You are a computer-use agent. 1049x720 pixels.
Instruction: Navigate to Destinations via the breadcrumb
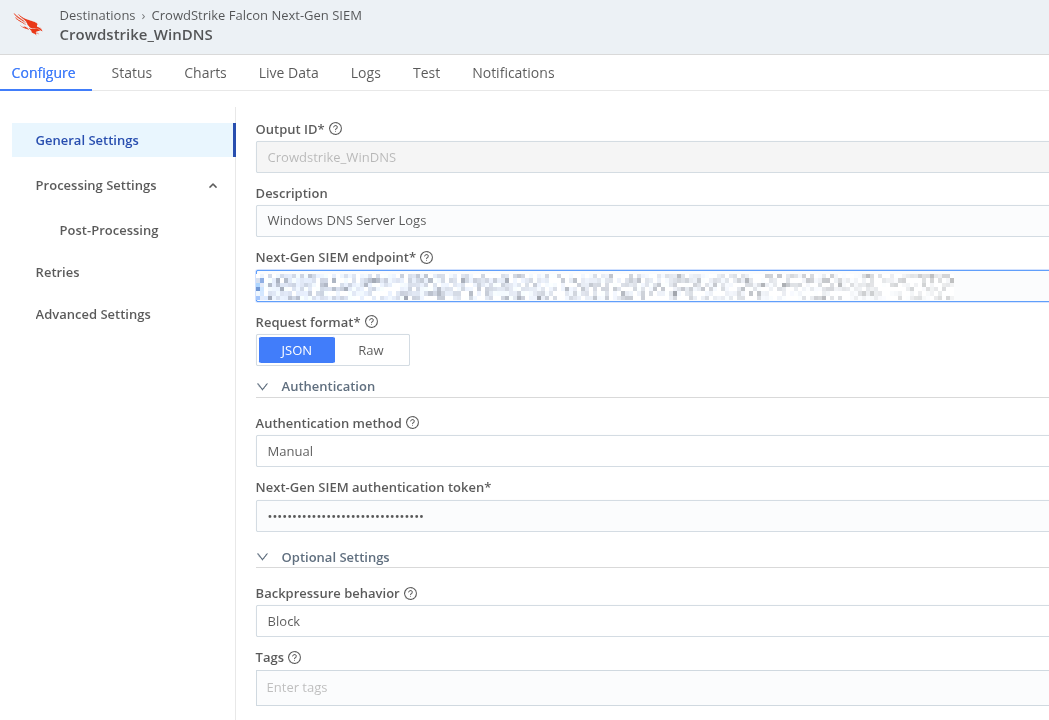click(97, 15)
